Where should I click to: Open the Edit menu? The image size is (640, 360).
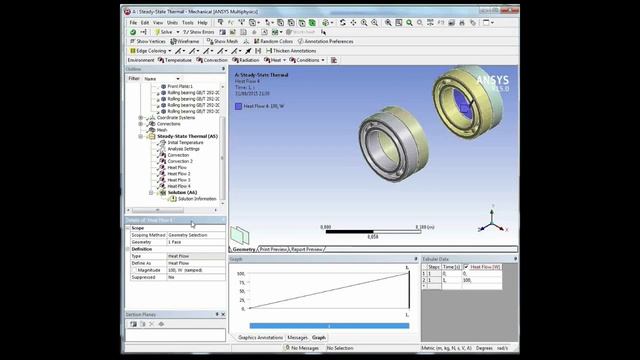[x=145, y=23]
